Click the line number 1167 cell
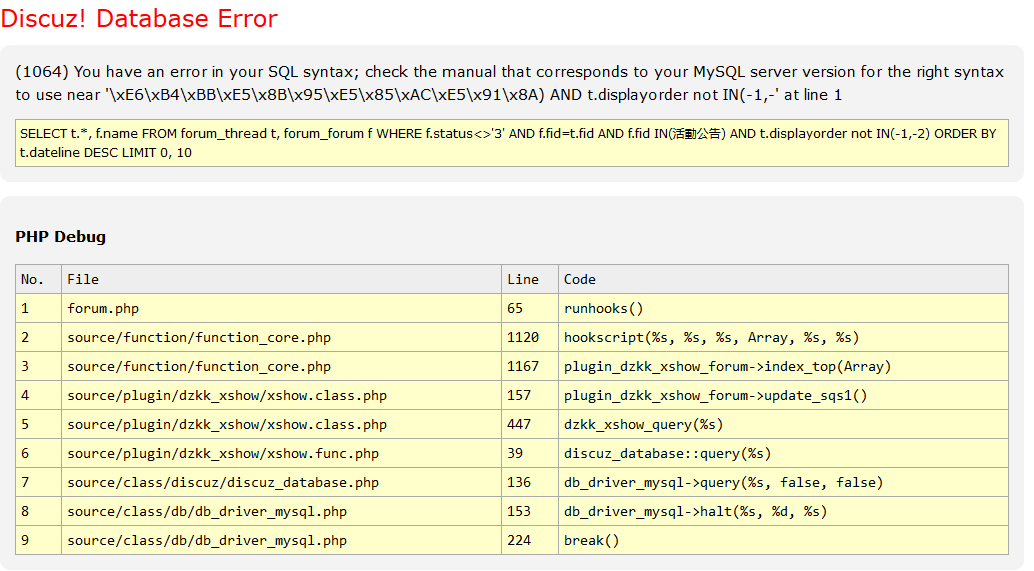This screenshot has width=1034, height=571. click(523, 366)
